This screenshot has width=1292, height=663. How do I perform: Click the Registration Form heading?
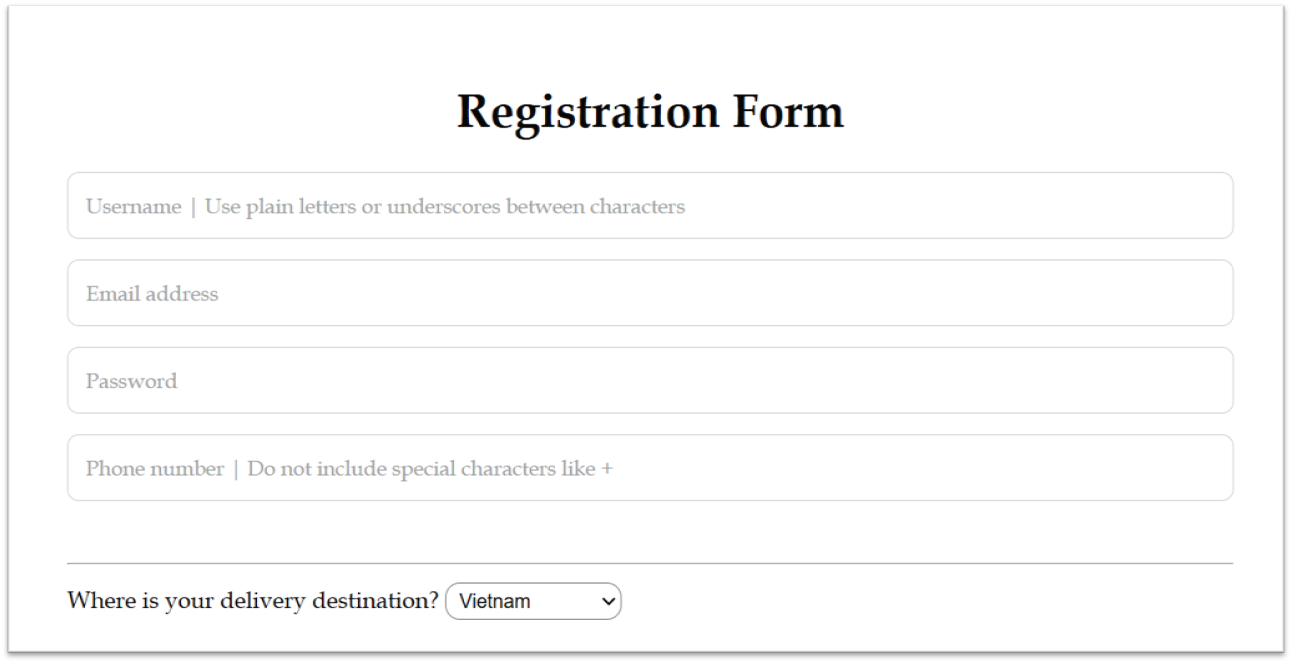[x=649, y=110]
